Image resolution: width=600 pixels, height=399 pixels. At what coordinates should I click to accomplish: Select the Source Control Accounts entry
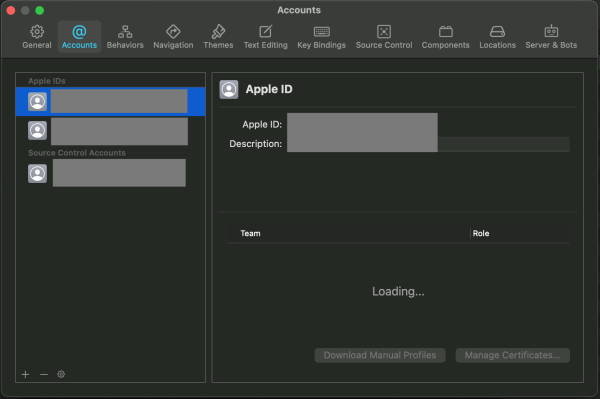111,173
